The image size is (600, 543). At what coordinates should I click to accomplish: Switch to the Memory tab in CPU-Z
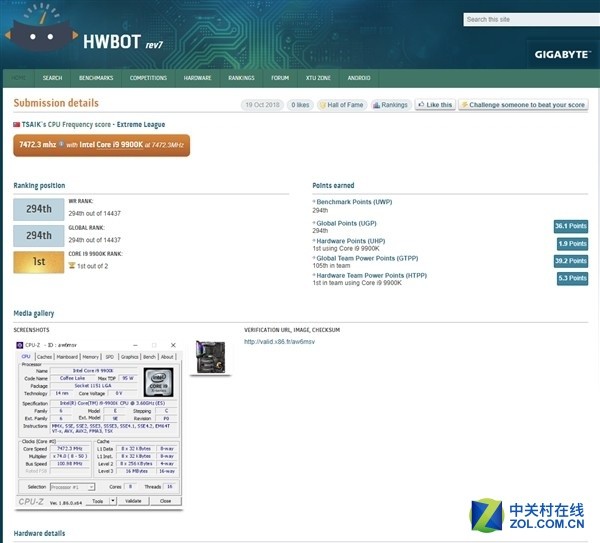click(x=91, y=357)
